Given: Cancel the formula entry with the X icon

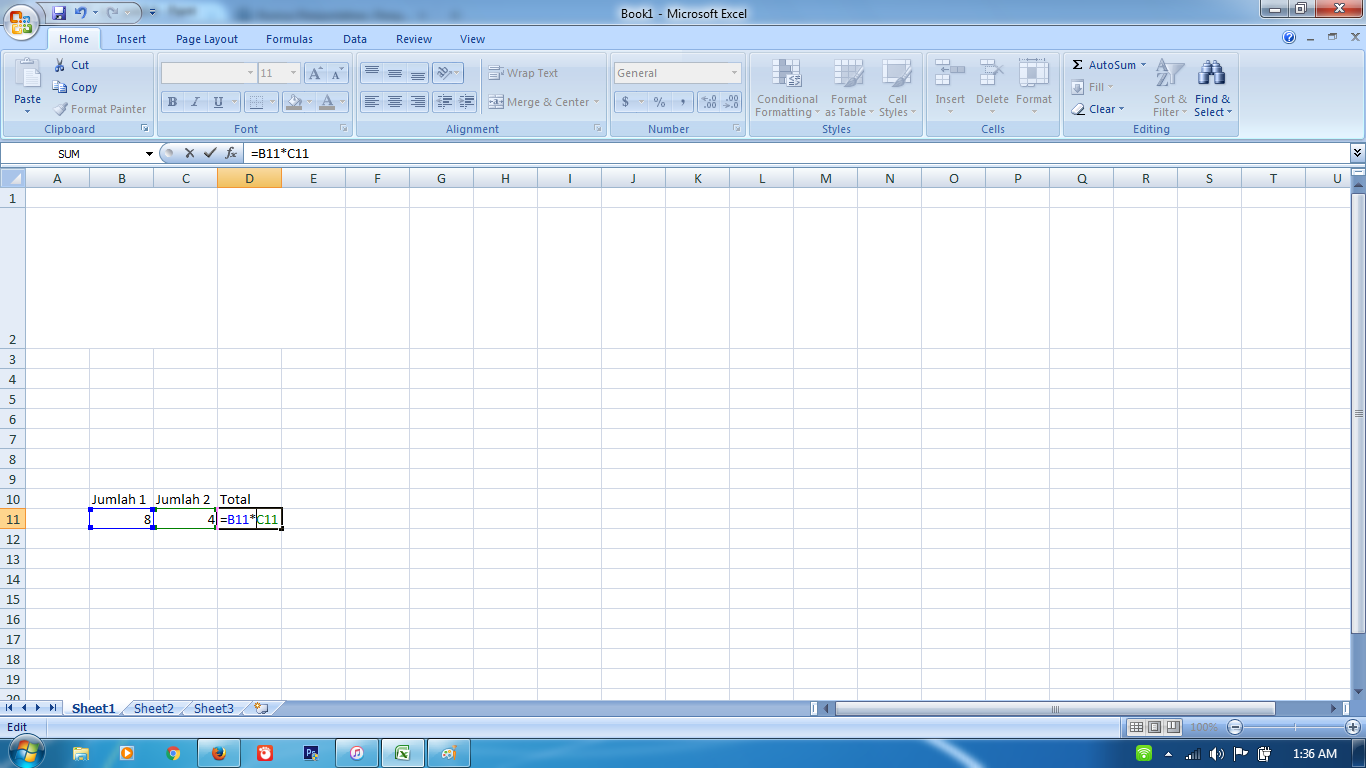Looking at the screenshot, I should [189, 154].
